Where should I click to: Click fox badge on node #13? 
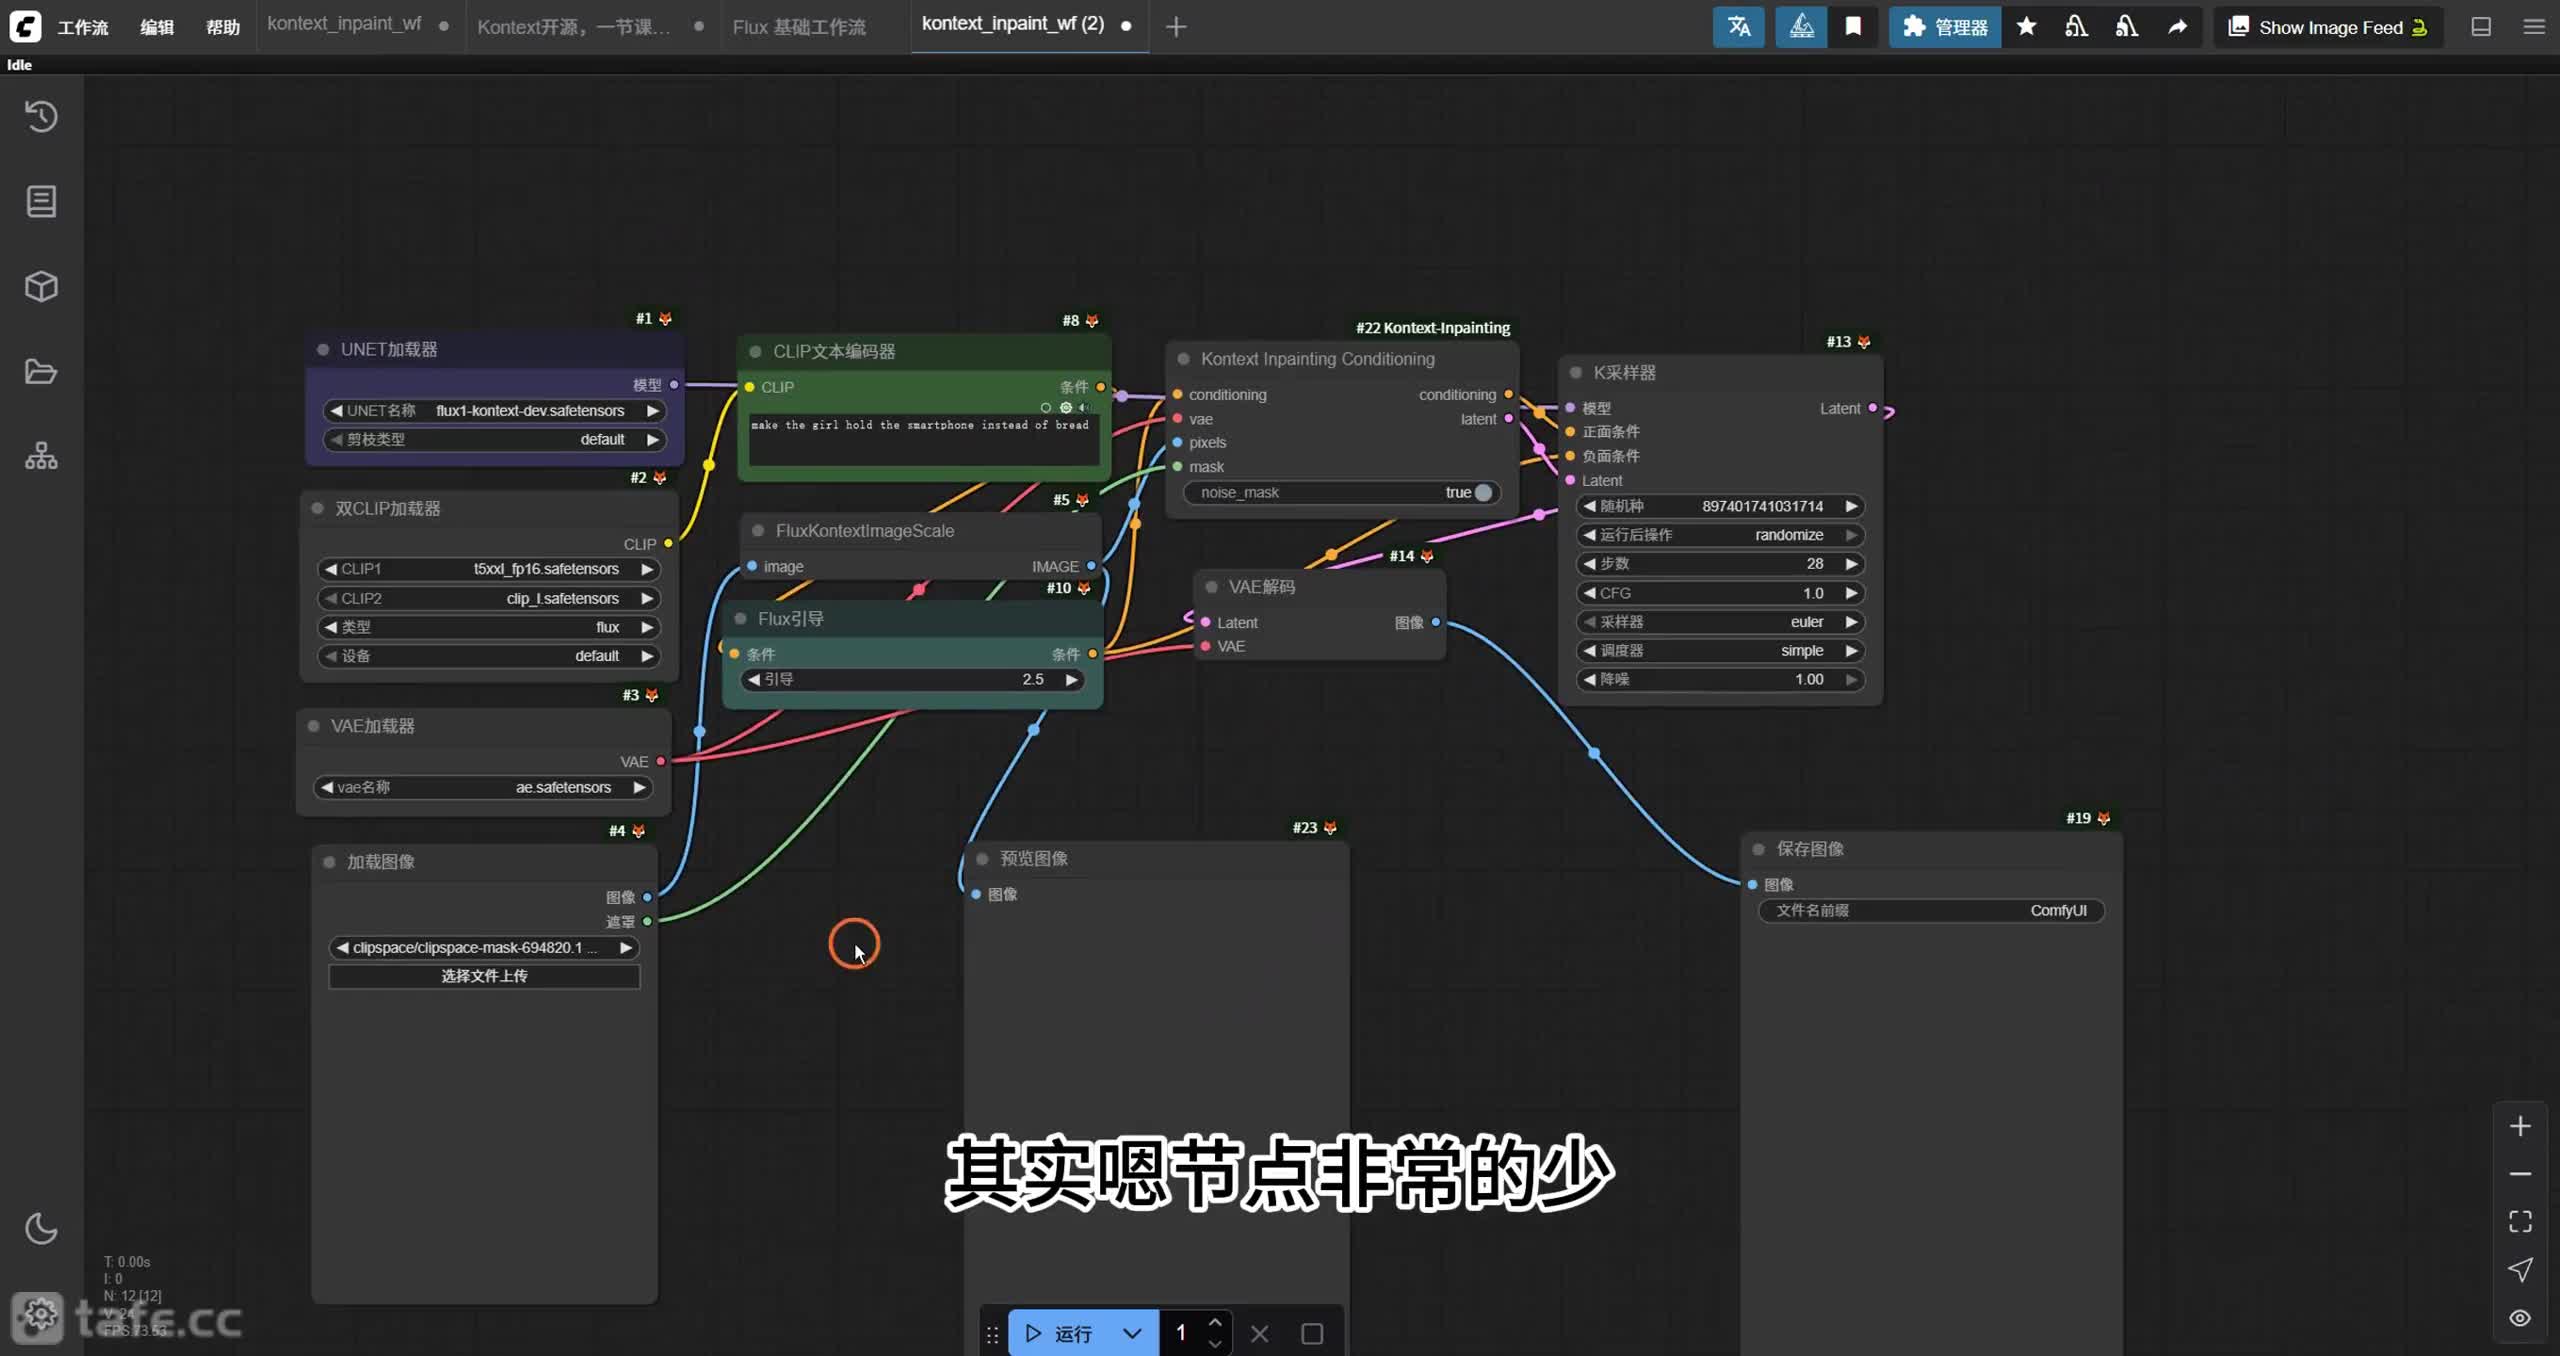[1863, 342]
